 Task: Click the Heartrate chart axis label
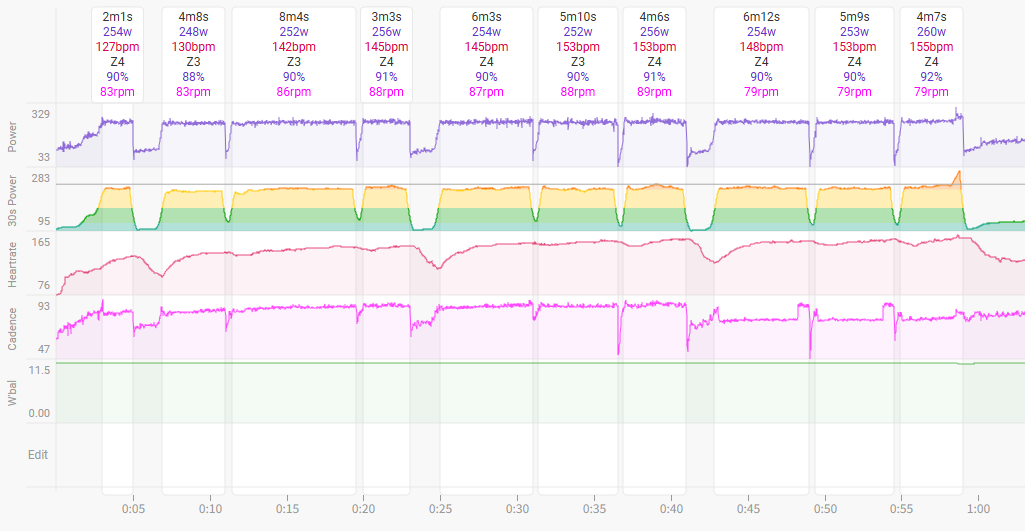[x=11, y=266]
